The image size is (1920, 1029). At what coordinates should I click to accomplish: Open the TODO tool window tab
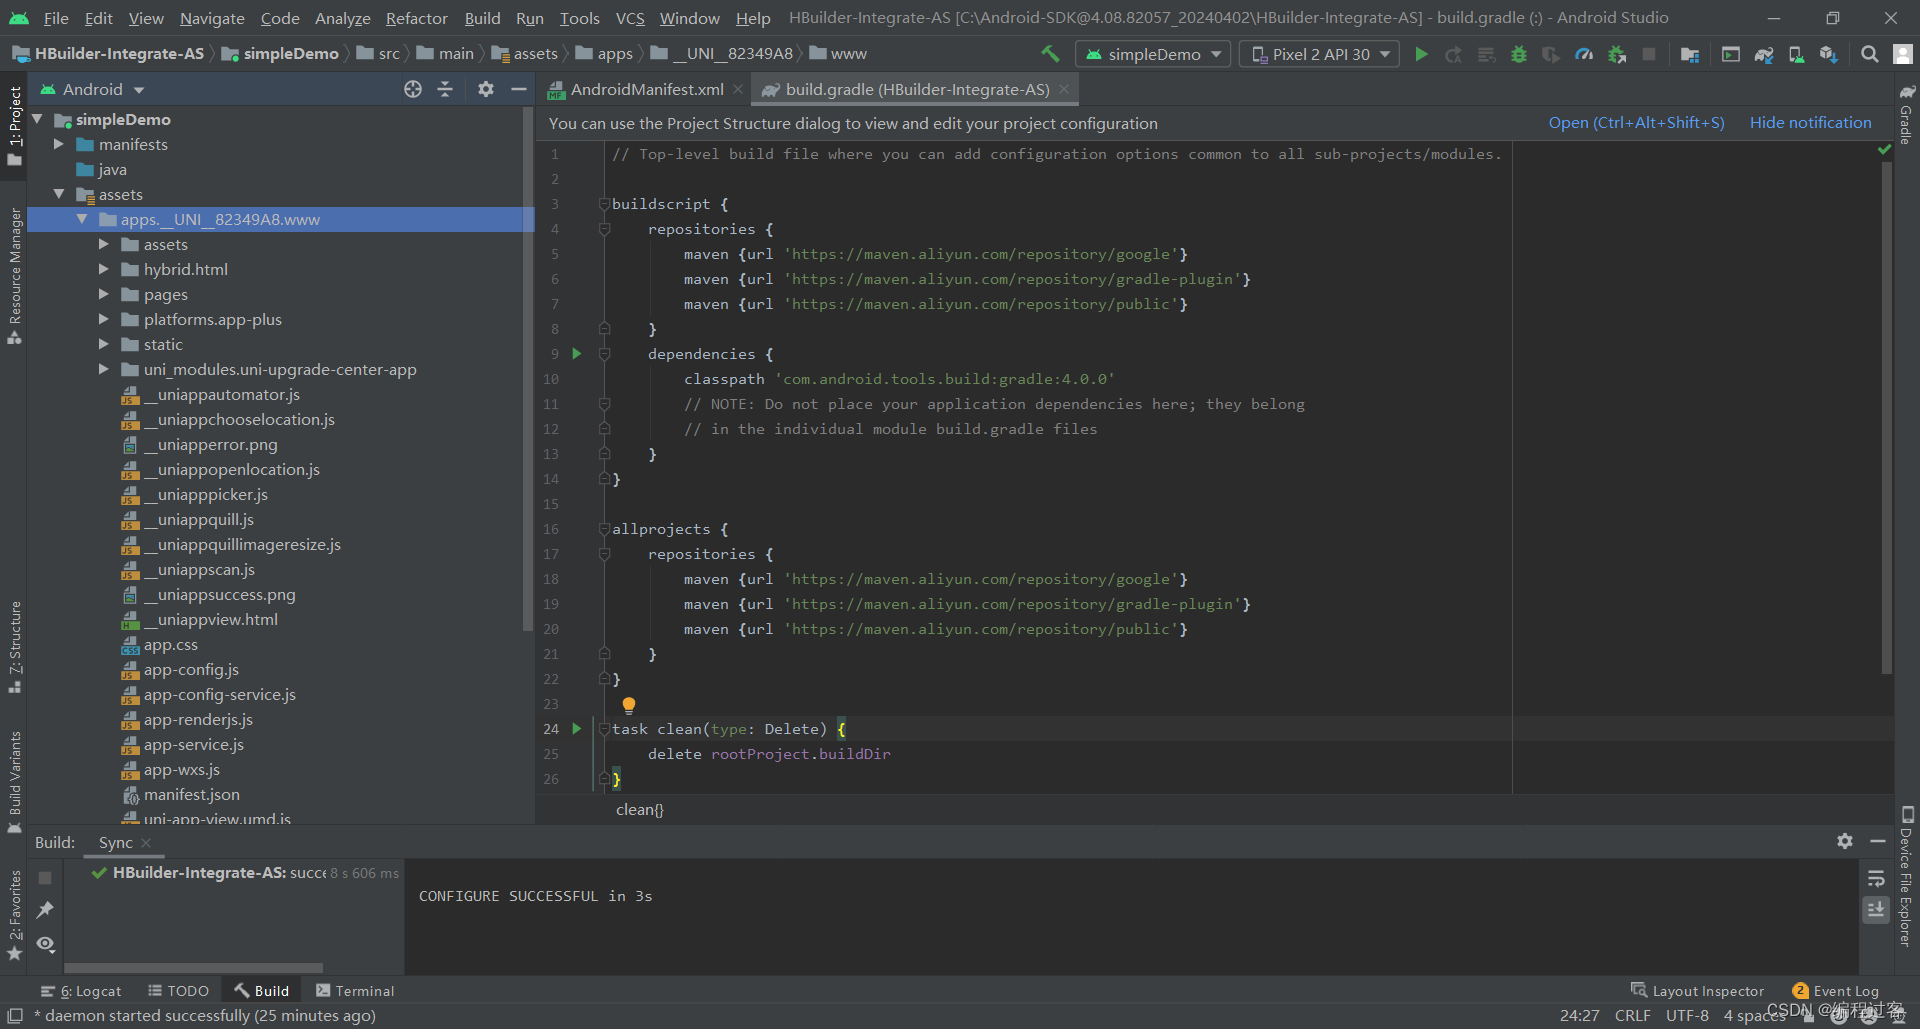[179, 991]
